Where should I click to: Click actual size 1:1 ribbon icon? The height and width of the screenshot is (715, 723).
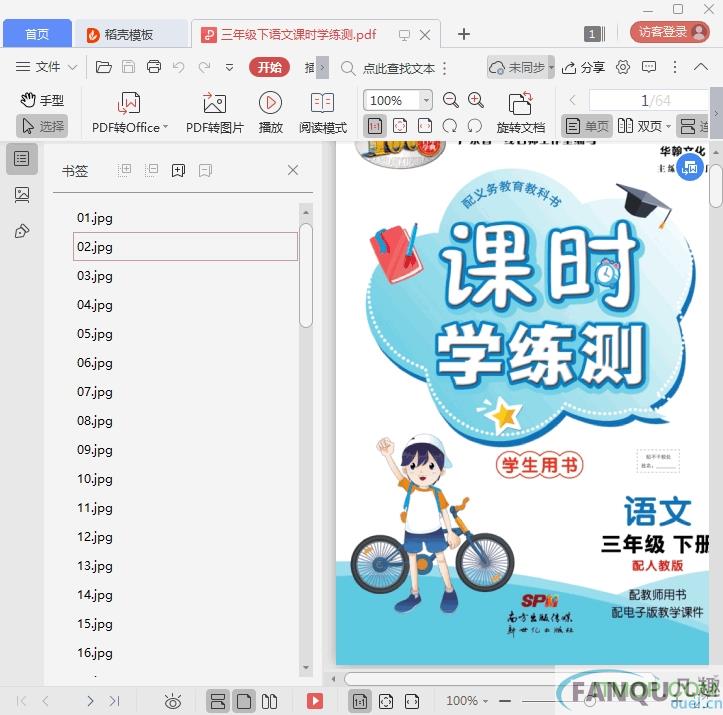click(375, 126)
